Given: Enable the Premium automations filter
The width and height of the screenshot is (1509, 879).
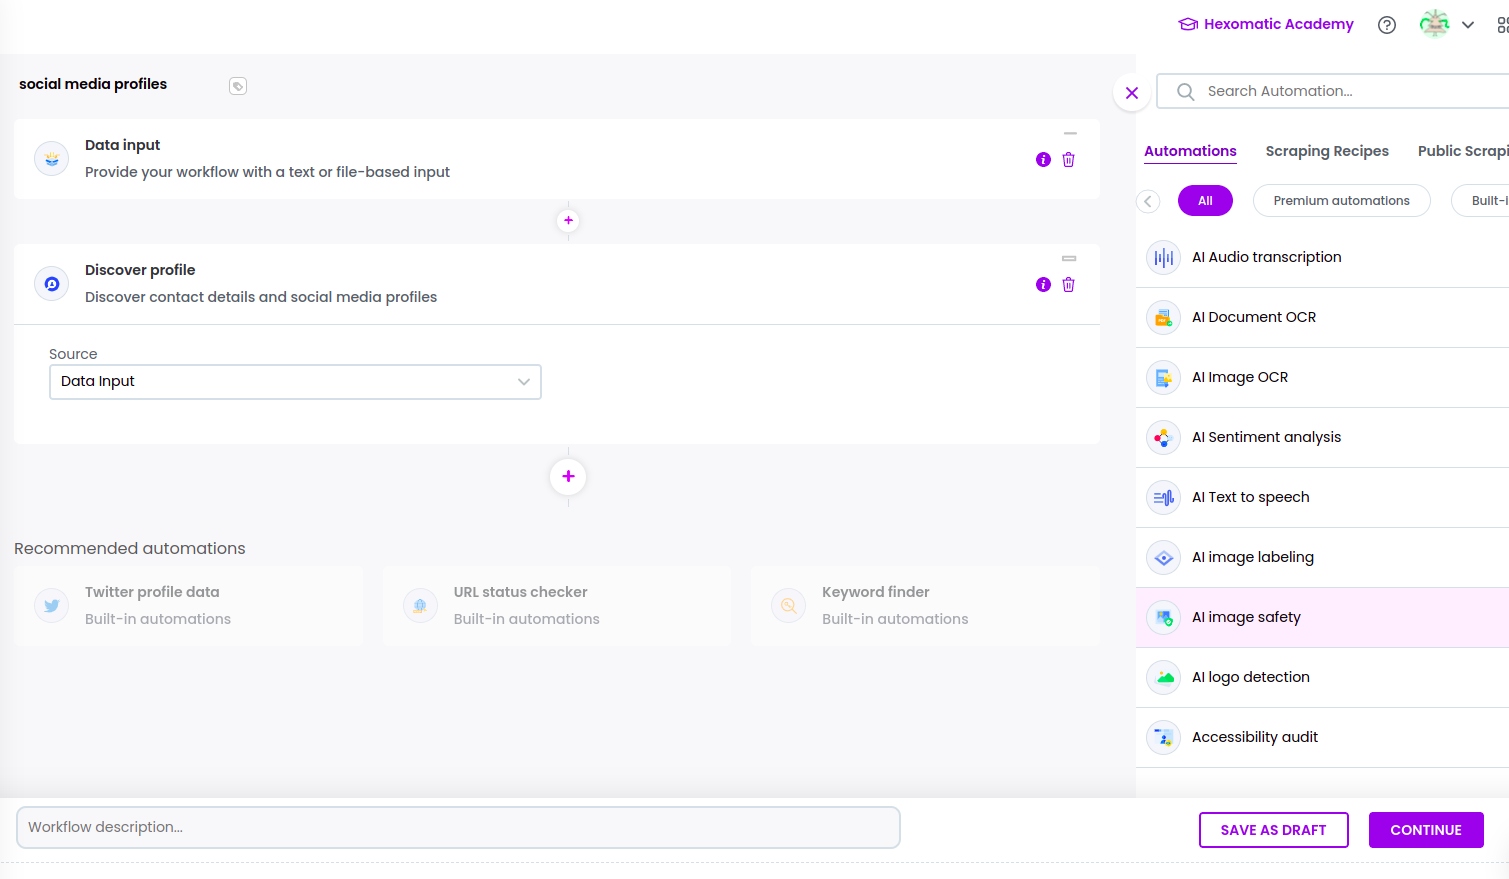Looking at the screenshot, I should (1341, 200).
